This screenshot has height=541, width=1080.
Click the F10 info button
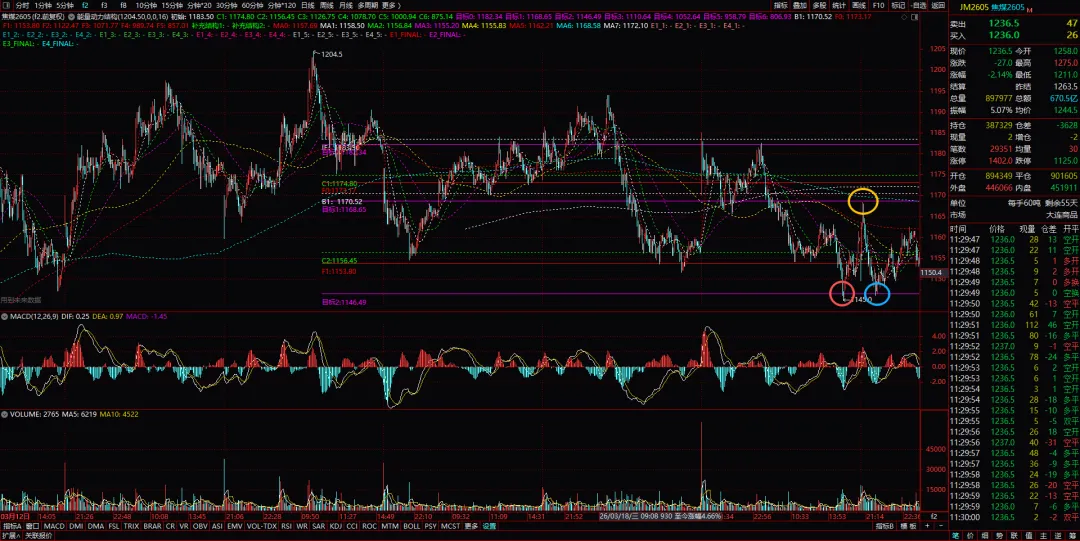pos(878,5)
